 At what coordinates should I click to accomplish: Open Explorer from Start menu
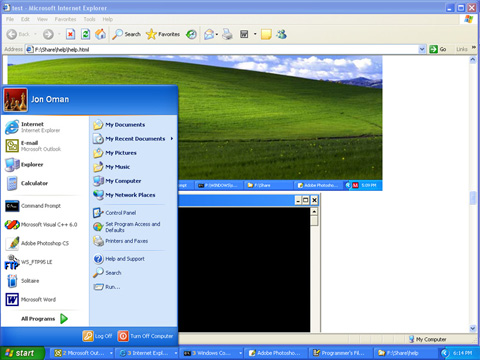45,164
